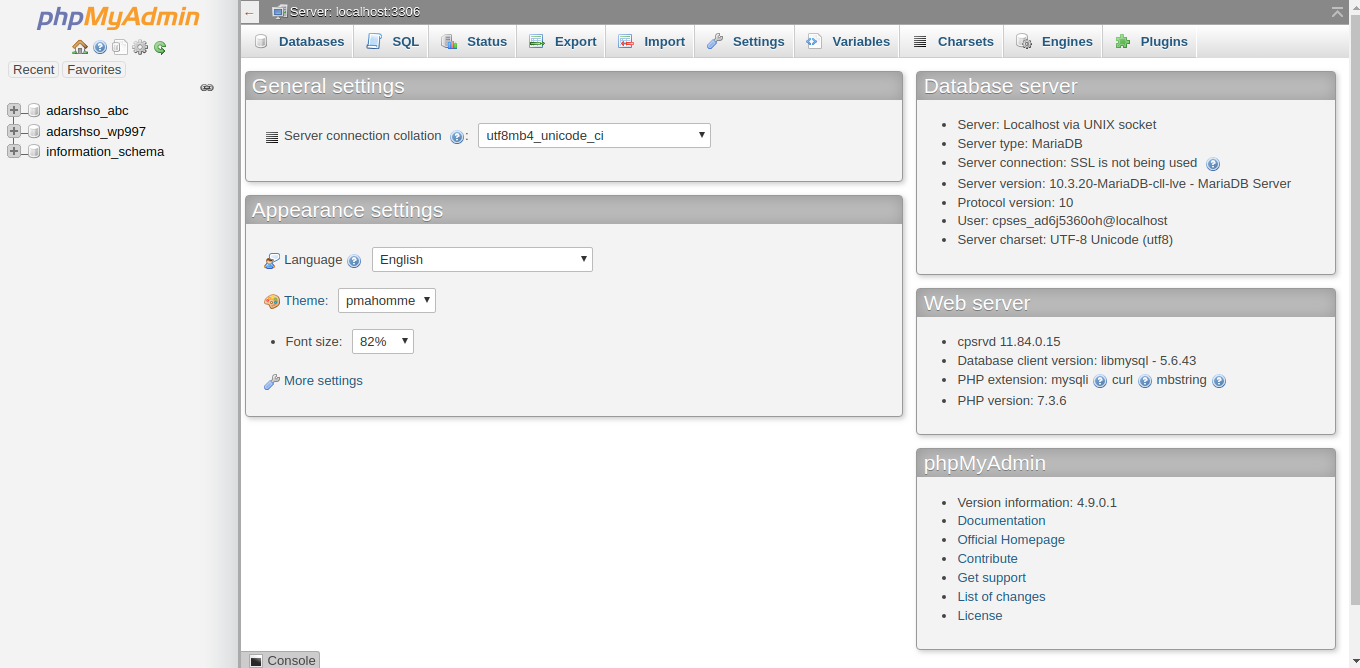The height and width of the screenshot is (668, 1360).
Task: Click the collapse arrows icon at top right
Action: 1338,11
